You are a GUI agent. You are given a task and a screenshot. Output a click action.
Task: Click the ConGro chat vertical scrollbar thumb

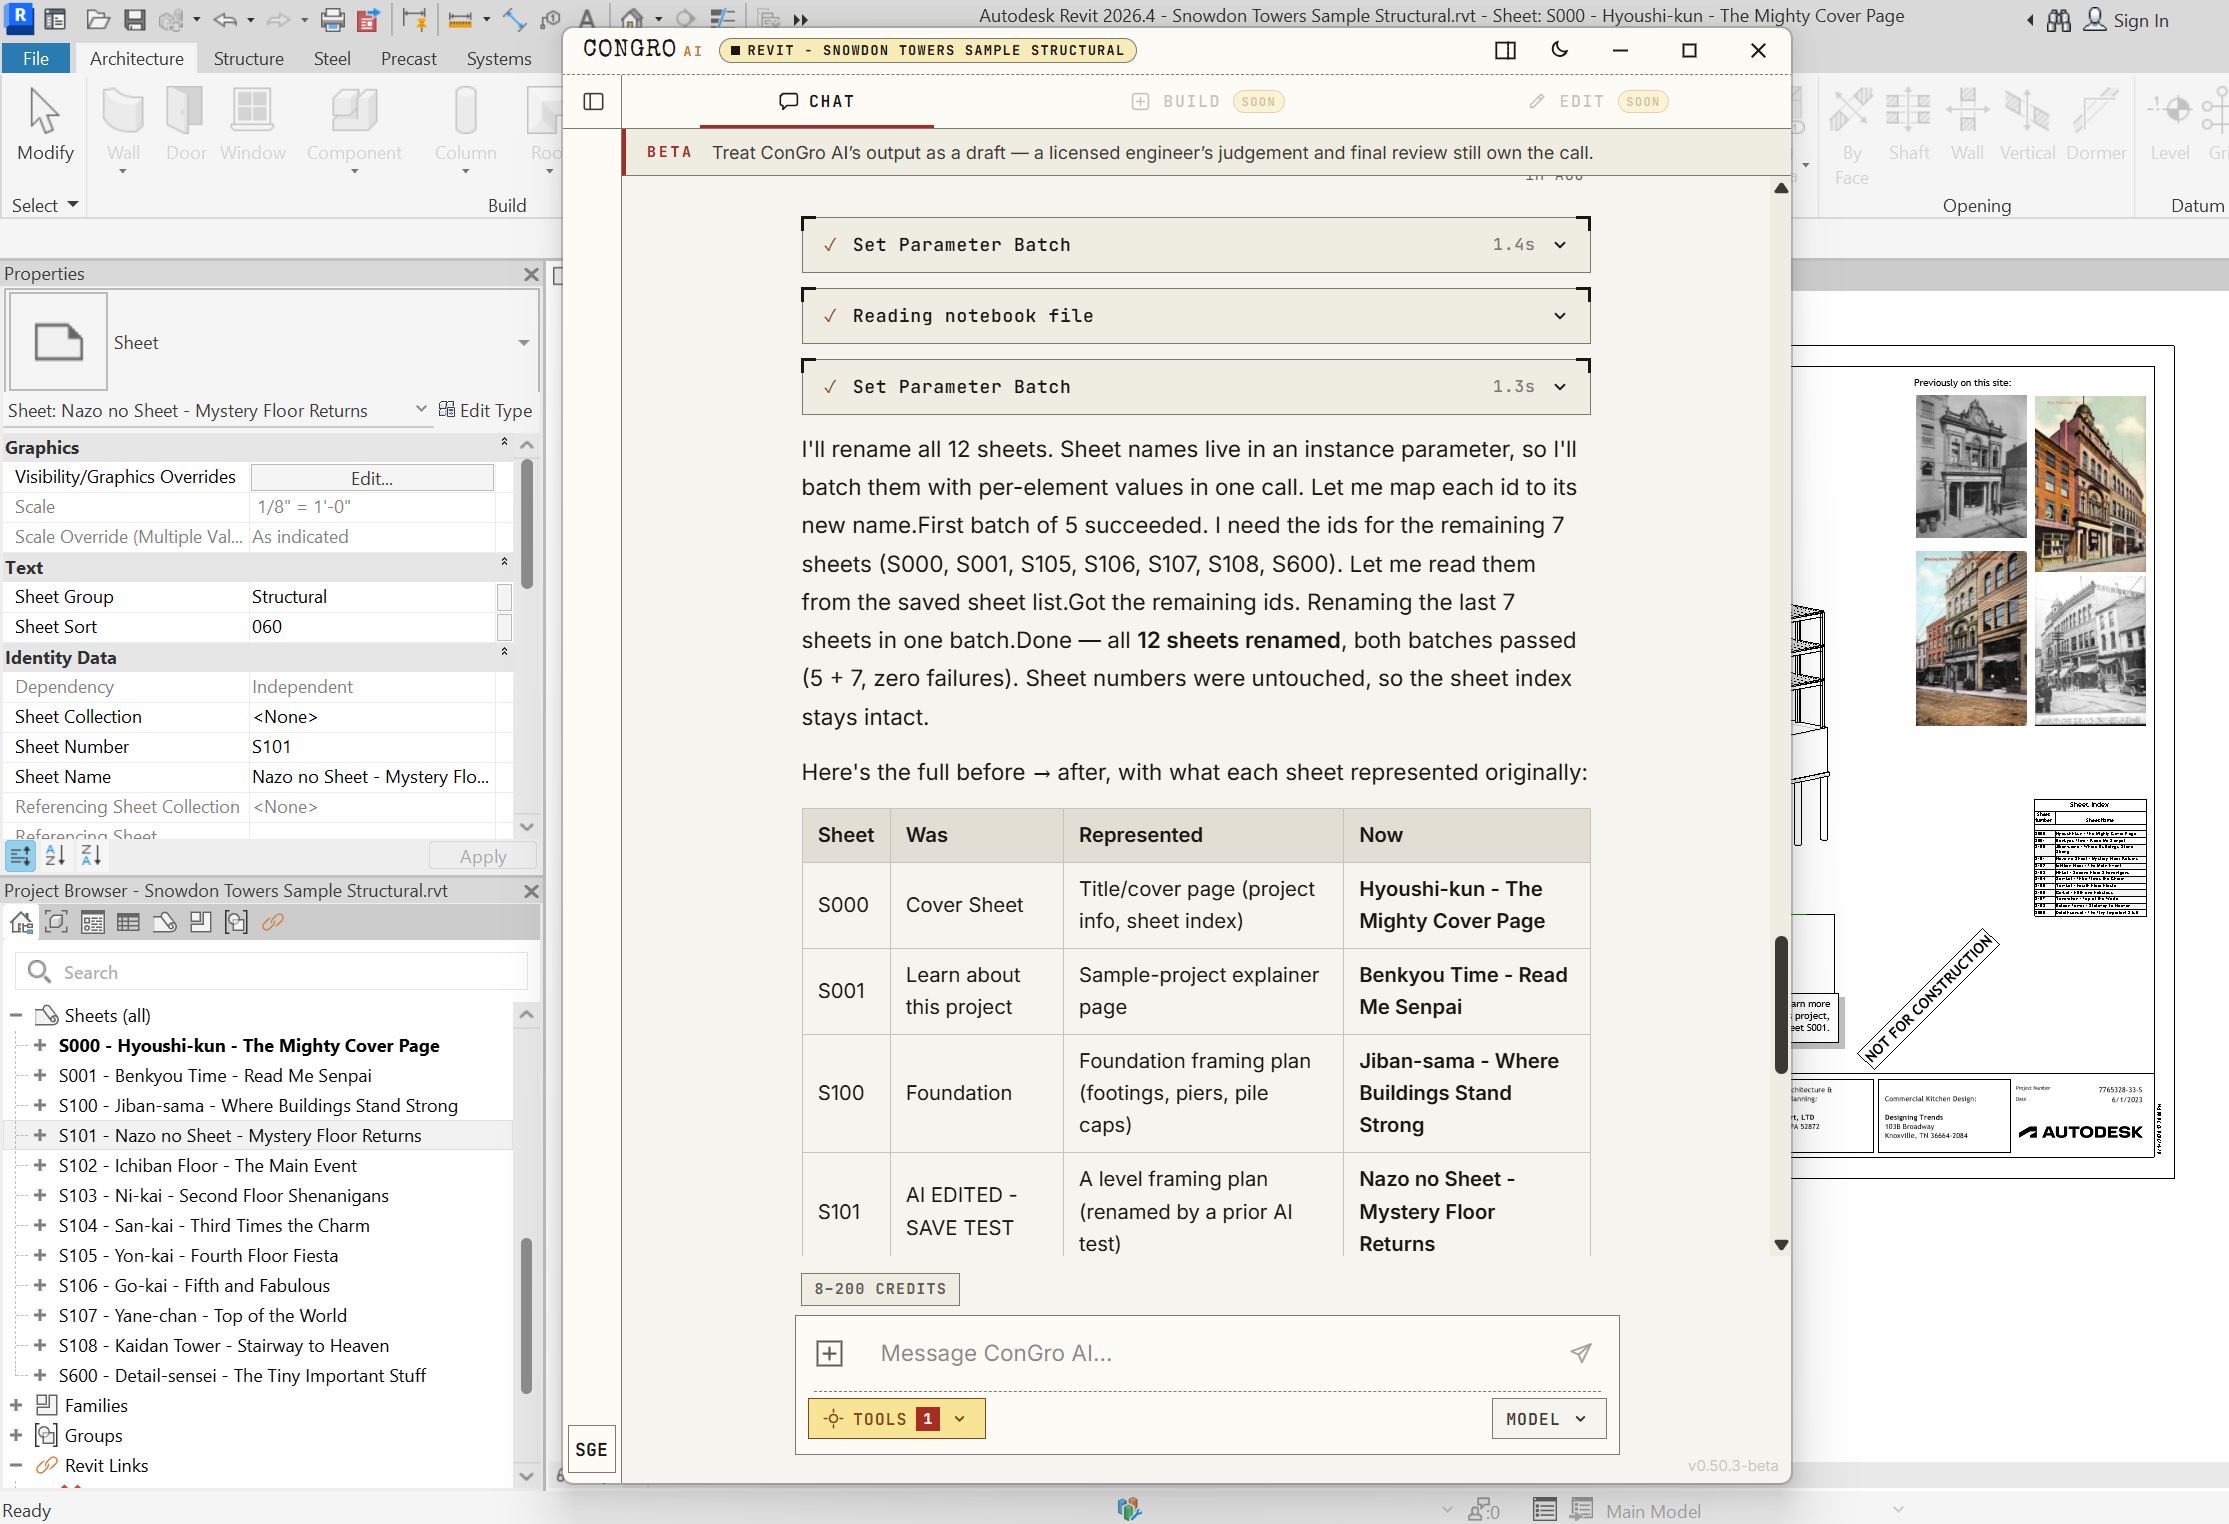pos(1780,1005)
